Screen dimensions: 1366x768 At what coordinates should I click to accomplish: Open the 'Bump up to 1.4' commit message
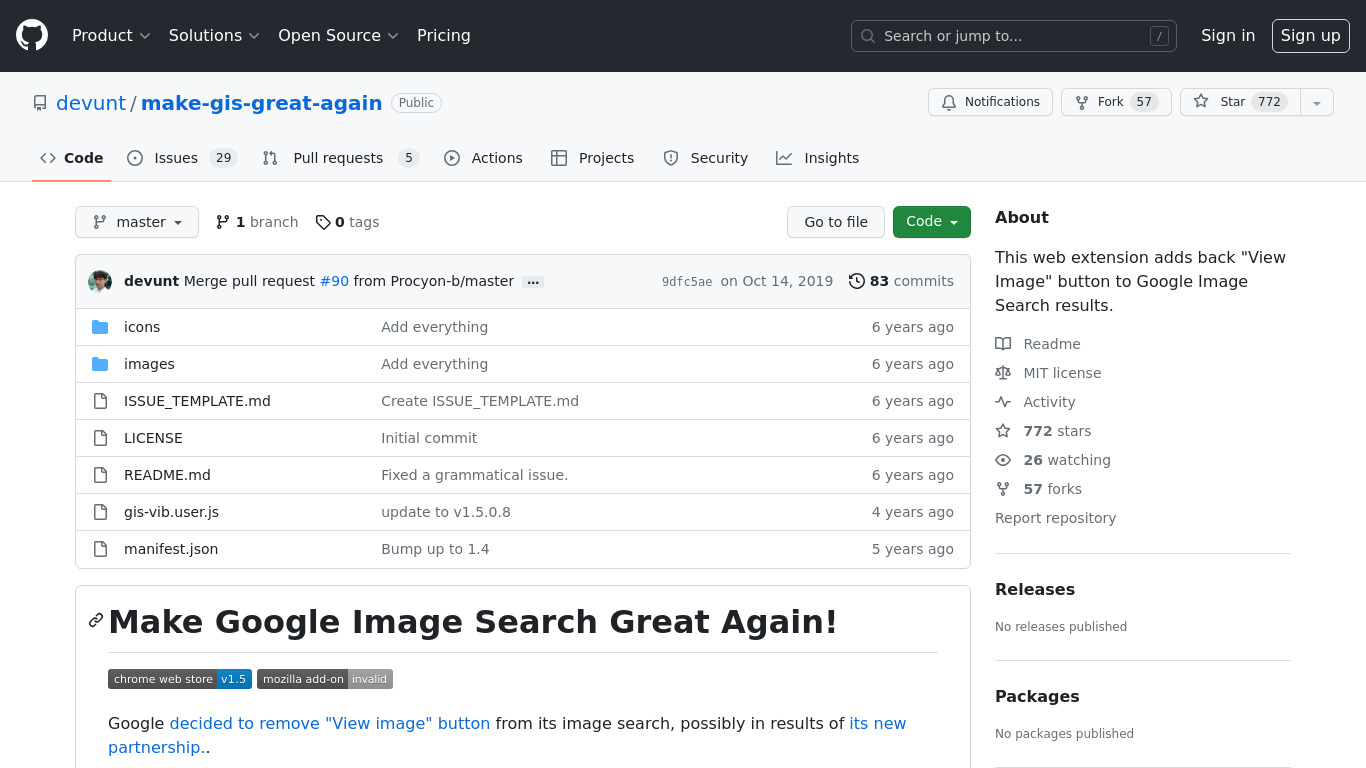(x=435, y=549)
